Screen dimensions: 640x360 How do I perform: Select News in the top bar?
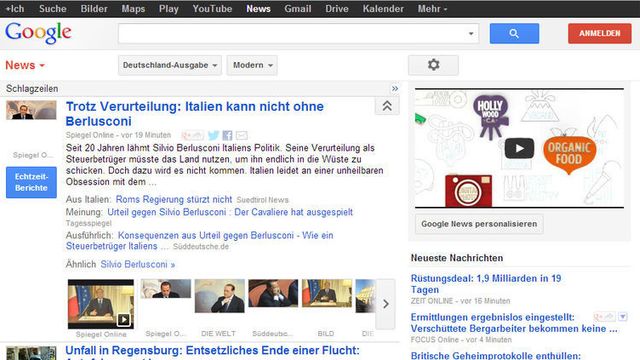click(258, 9)
